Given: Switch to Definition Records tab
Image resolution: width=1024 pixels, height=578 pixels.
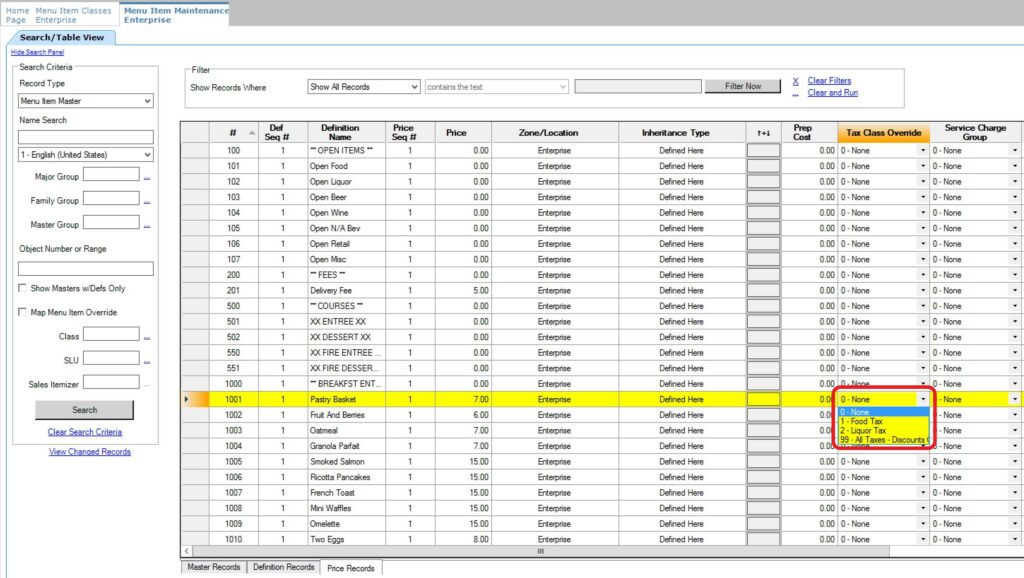Looking at the screenshot, I should pyautogui.click(x=283, y=567).
